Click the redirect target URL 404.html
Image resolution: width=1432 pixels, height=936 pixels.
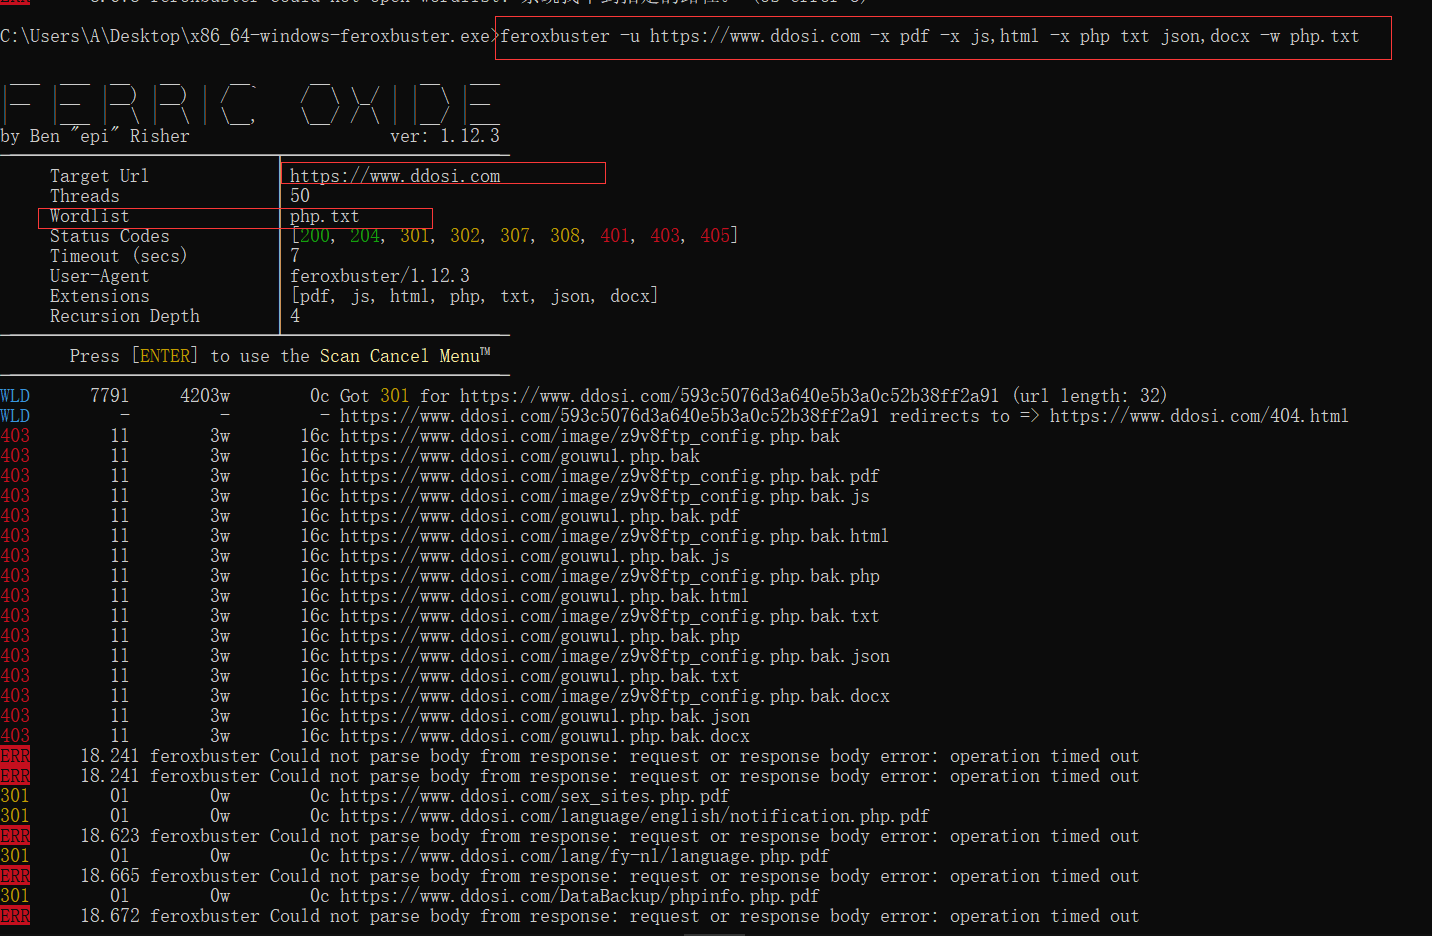coord(1199,416)
